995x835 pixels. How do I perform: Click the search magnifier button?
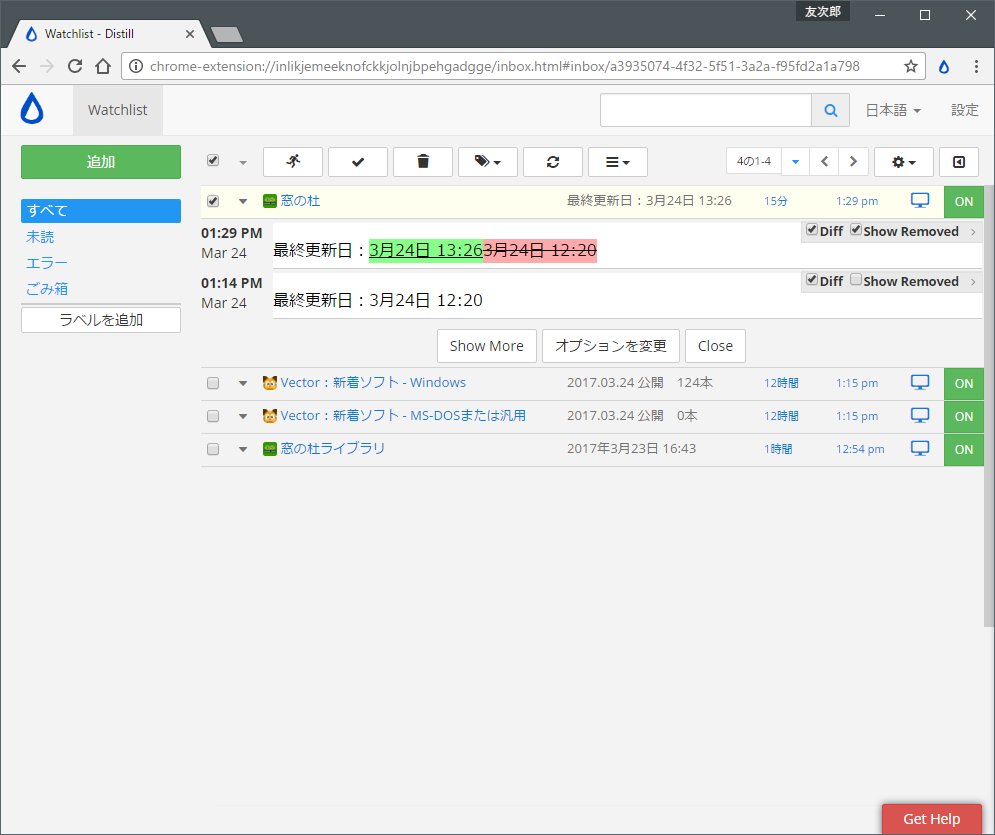click(x=831, y=110)
